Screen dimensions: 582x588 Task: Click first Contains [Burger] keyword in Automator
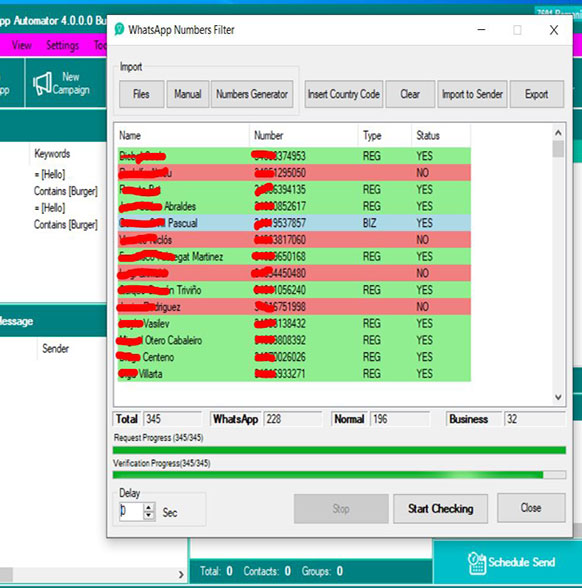tap(66, 191)
